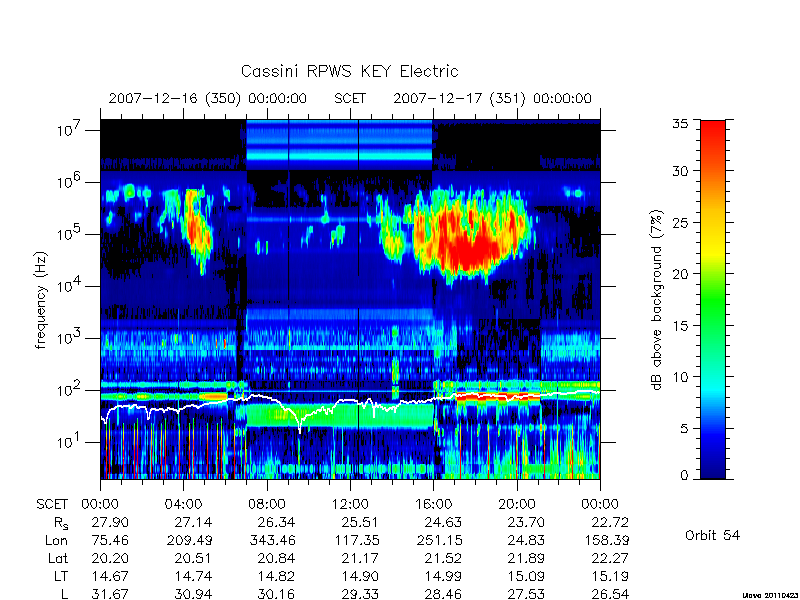
Task: Select the start date '2007-12-16 (350) 00:00:00'
Action: point(208,98)
